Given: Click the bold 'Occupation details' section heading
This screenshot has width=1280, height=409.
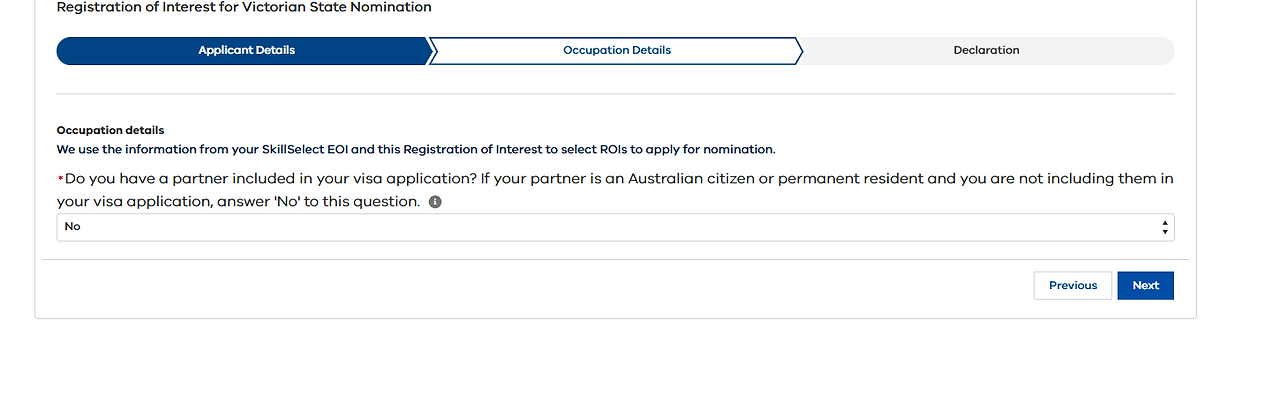Looking at the screenshot, I should coord(110,130).
